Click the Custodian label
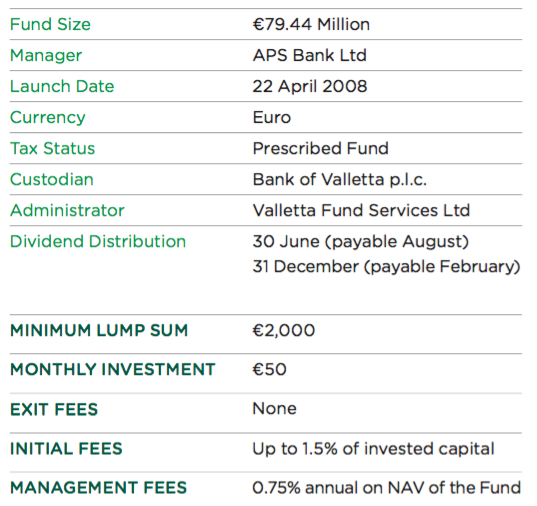This screenshot has width=537, height=506. [x=52, y=180]
